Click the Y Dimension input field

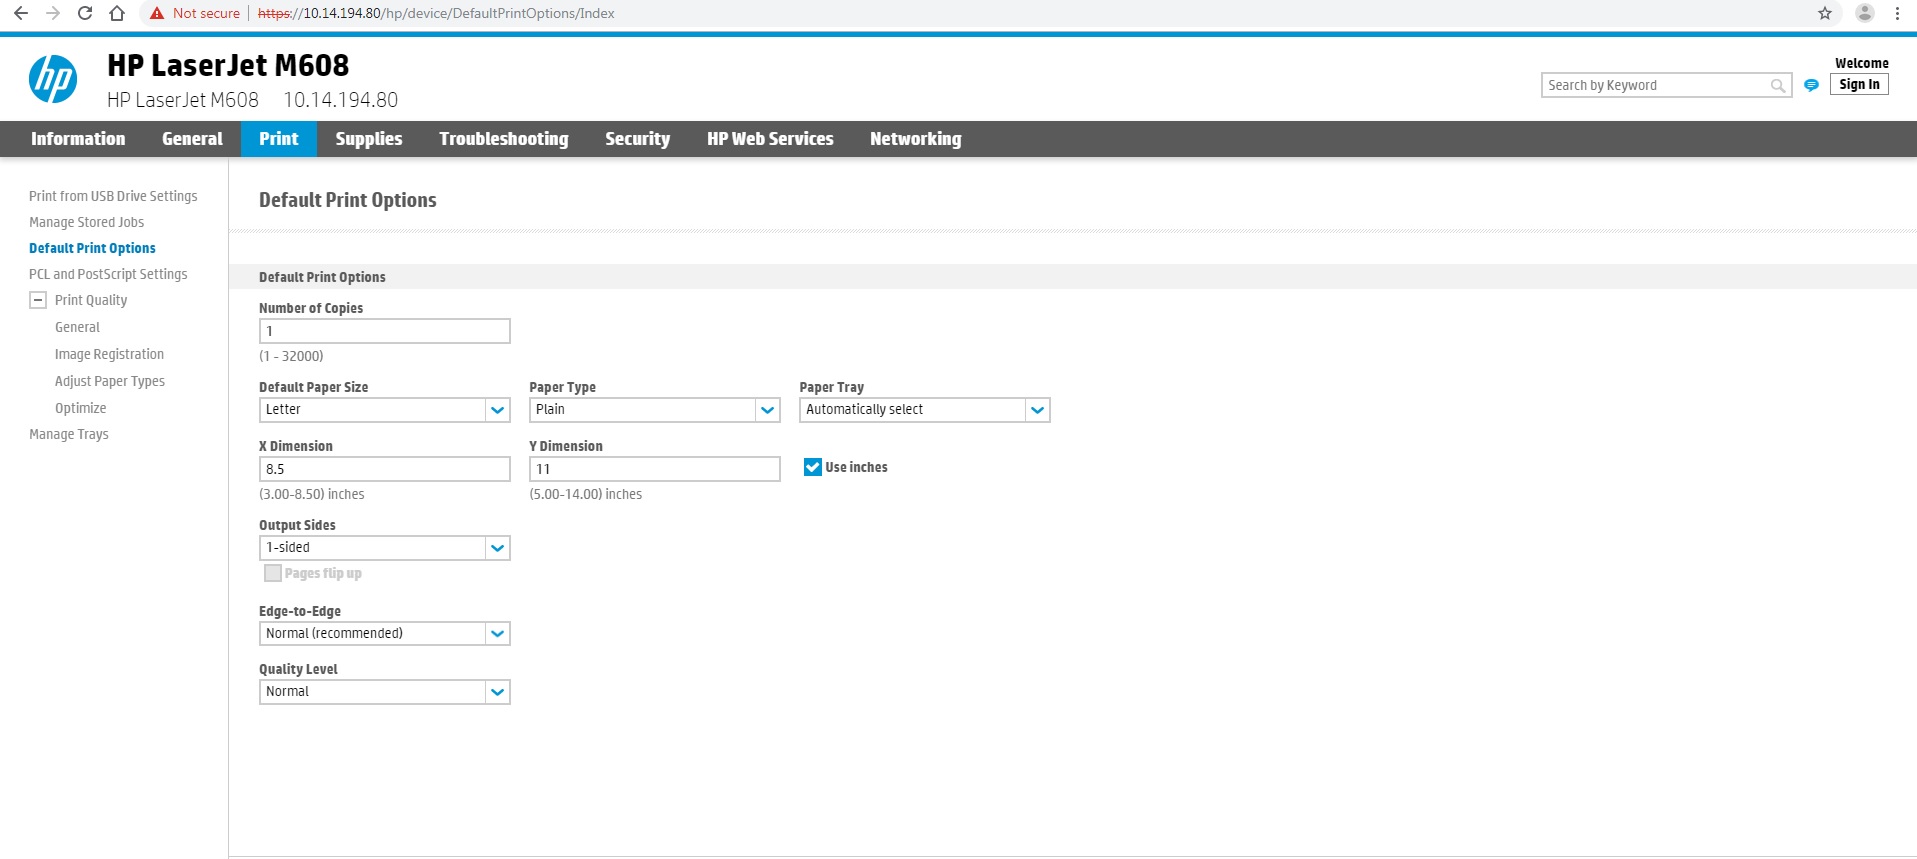point(655,469)
